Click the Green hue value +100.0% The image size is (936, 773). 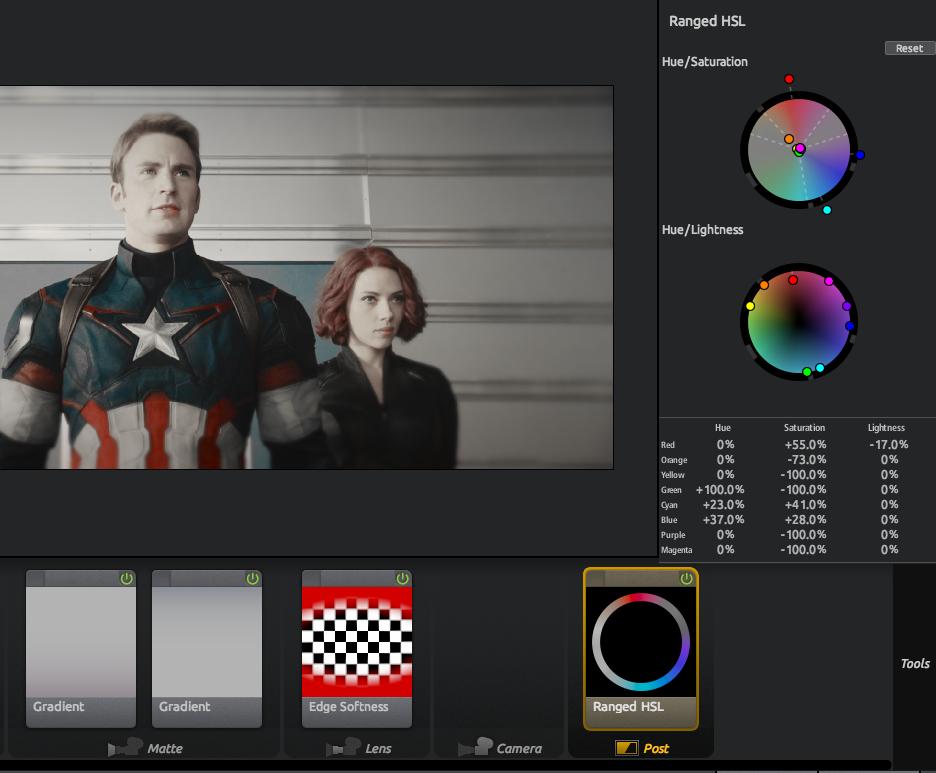pos(720,489)
